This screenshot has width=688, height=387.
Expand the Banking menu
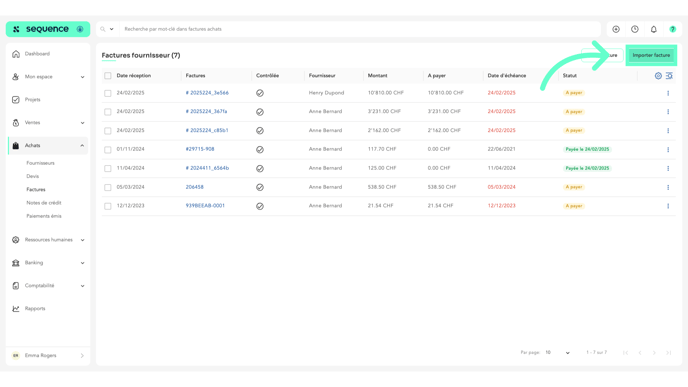48,263
